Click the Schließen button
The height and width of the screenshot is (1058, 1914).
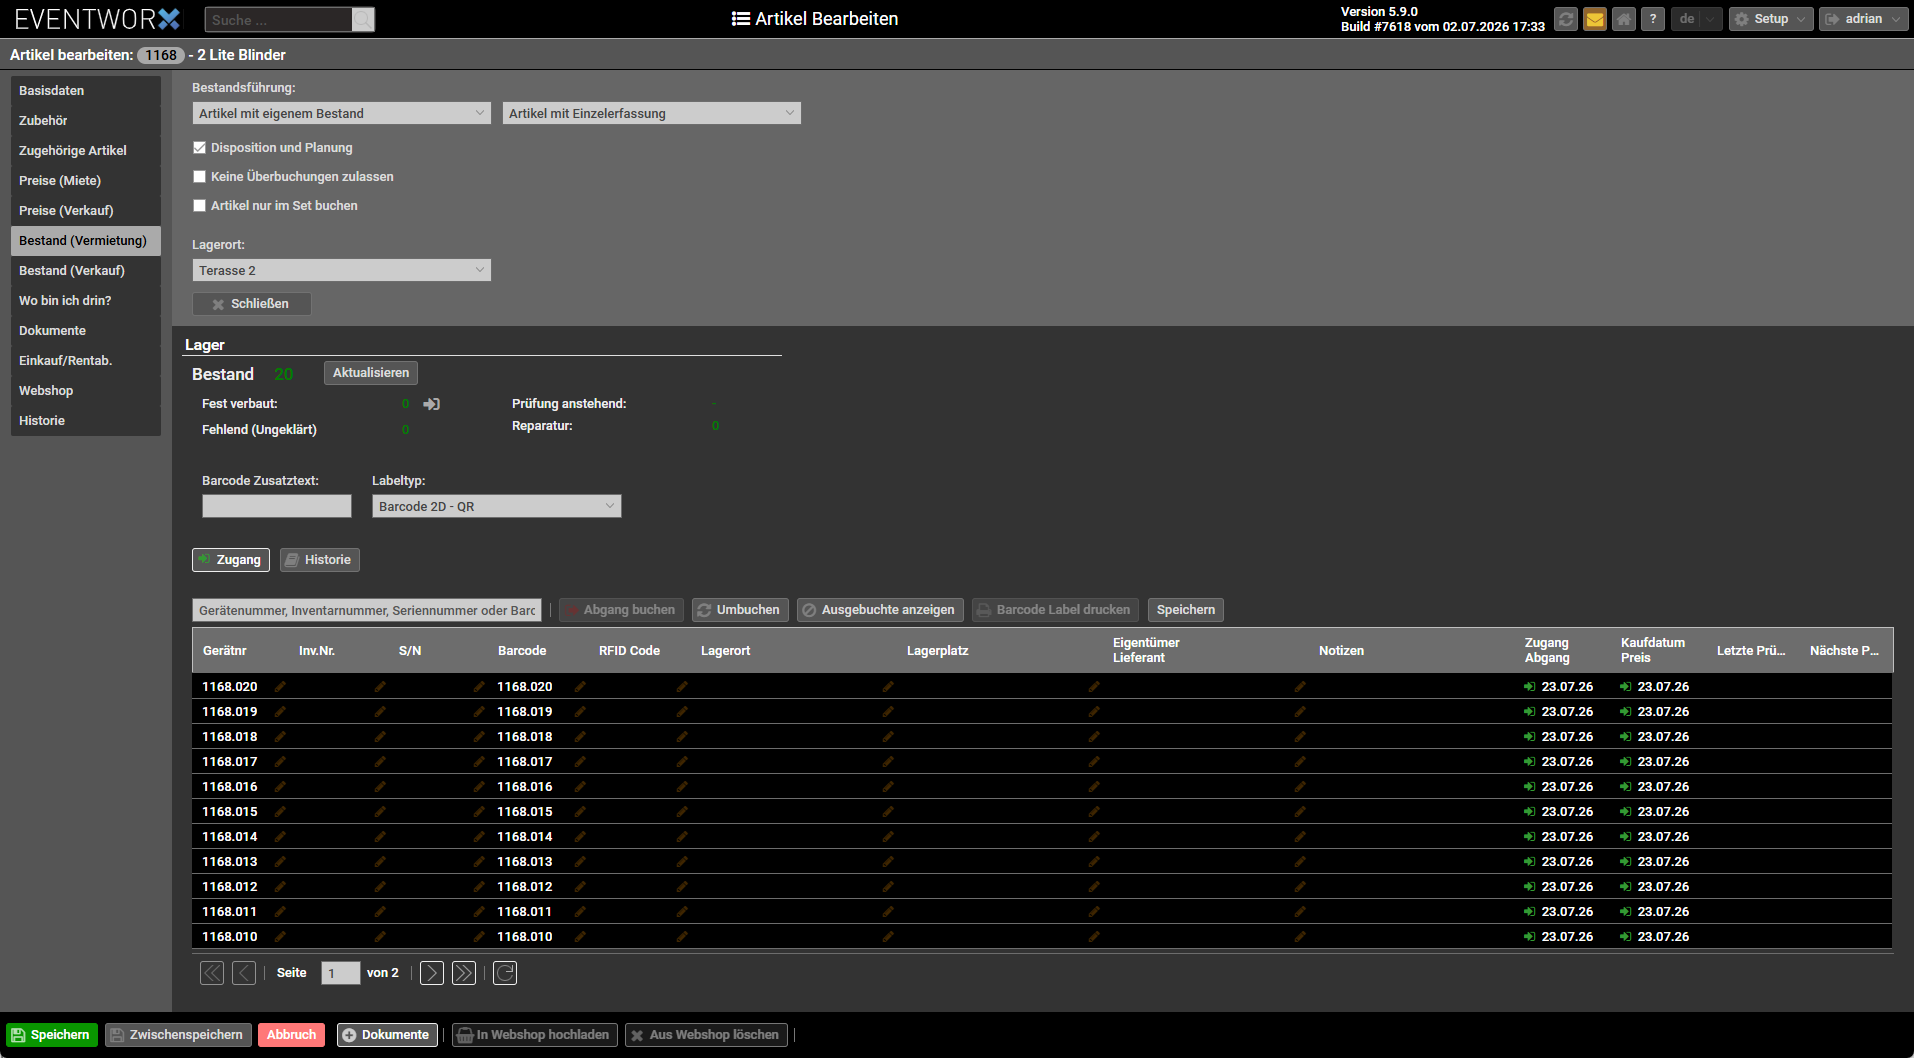pyautogui.click(x=252, y=304)
